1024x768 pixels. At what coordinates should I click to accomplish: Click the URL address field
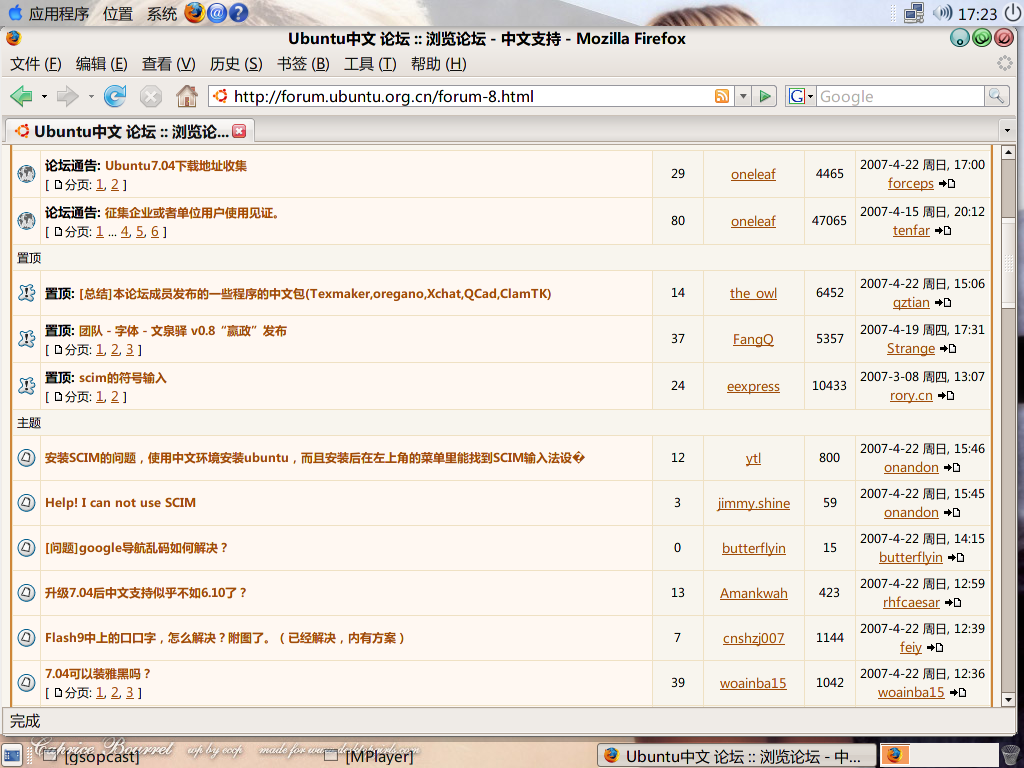[x=470, y=97]
